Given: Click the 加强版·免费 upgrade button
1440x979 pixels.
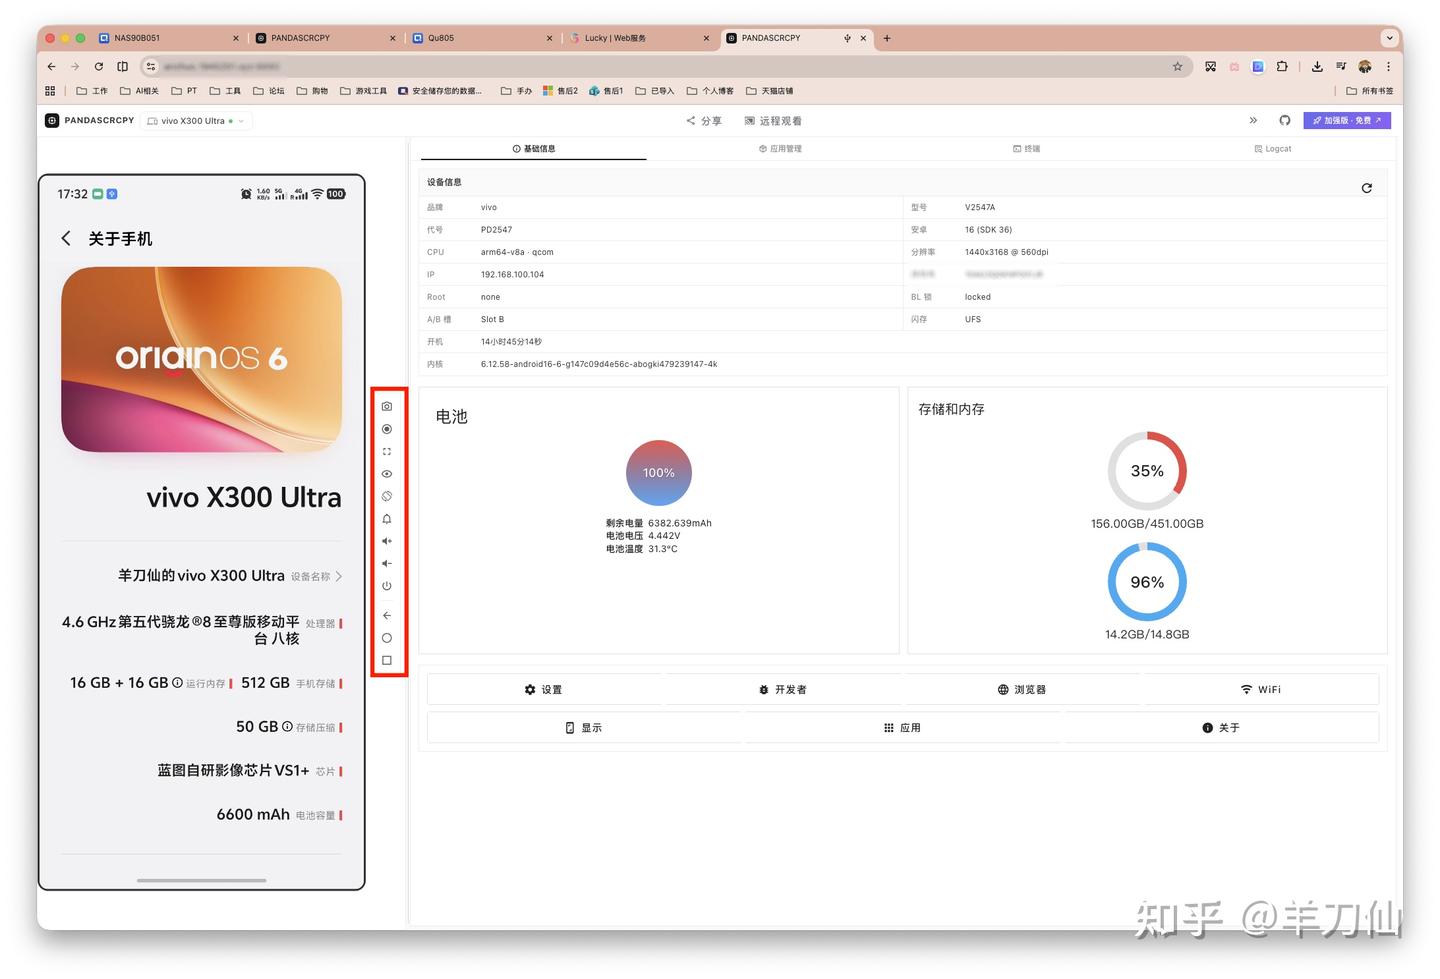Looking at the screenshot, I should pyautogui.click(x=1347, y=120).
